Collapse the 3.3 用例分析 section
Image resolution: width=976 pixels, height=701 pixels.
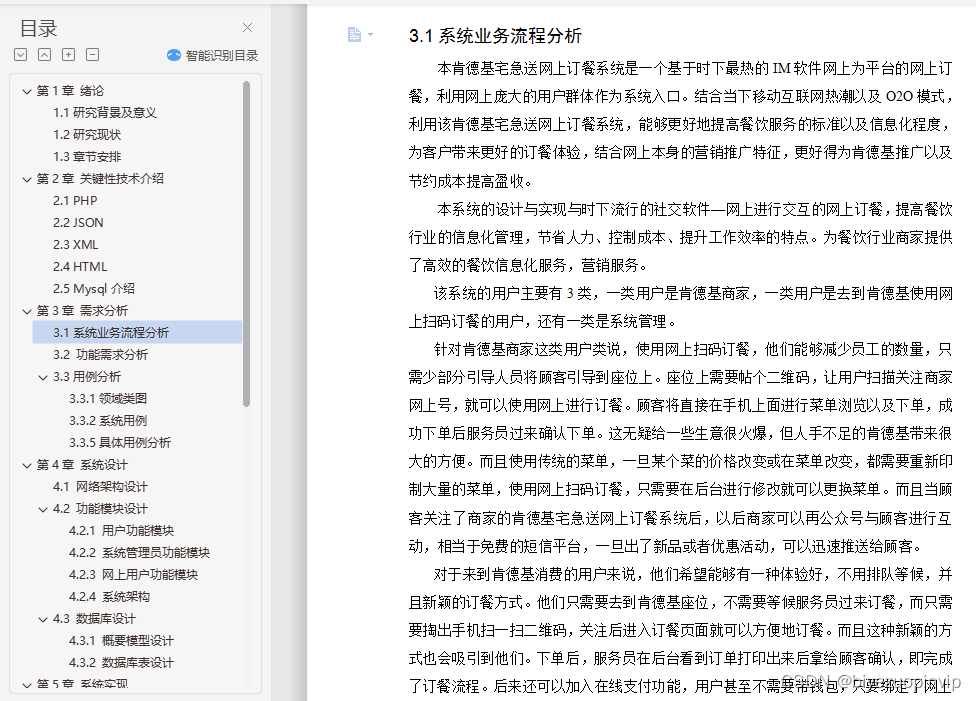click(x=43, y=377)
